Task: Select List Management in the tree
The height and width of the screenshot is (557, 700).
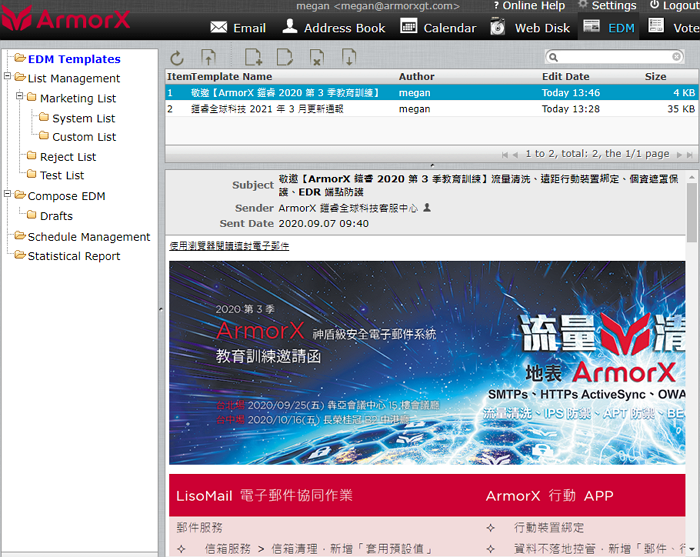Action: click(x=74, y=79)
